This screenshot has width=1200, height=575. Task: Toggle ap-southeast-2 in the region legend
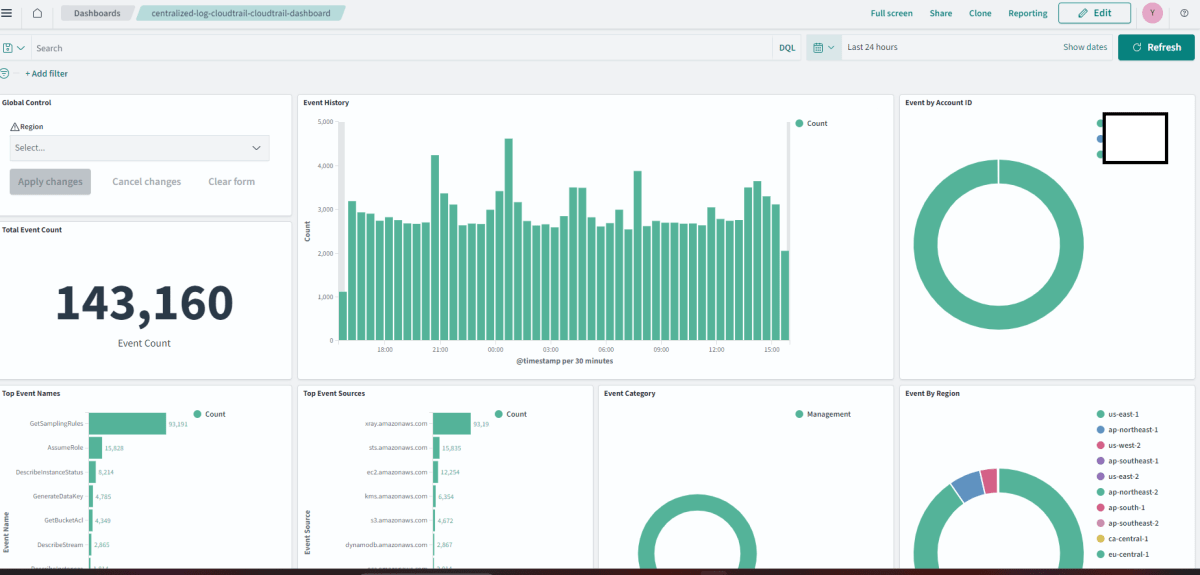coord(1127,523)
